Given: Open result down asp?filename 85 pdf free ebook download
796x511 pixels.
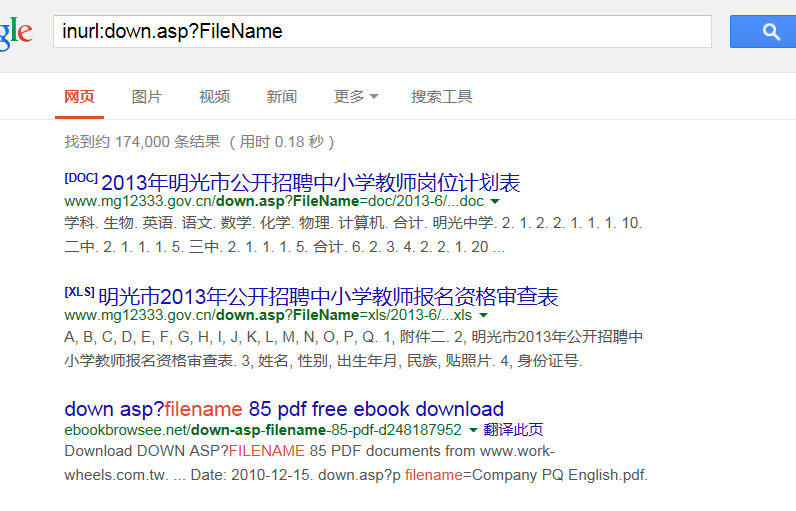Looking at the screenshot, I should coord(284,409).
